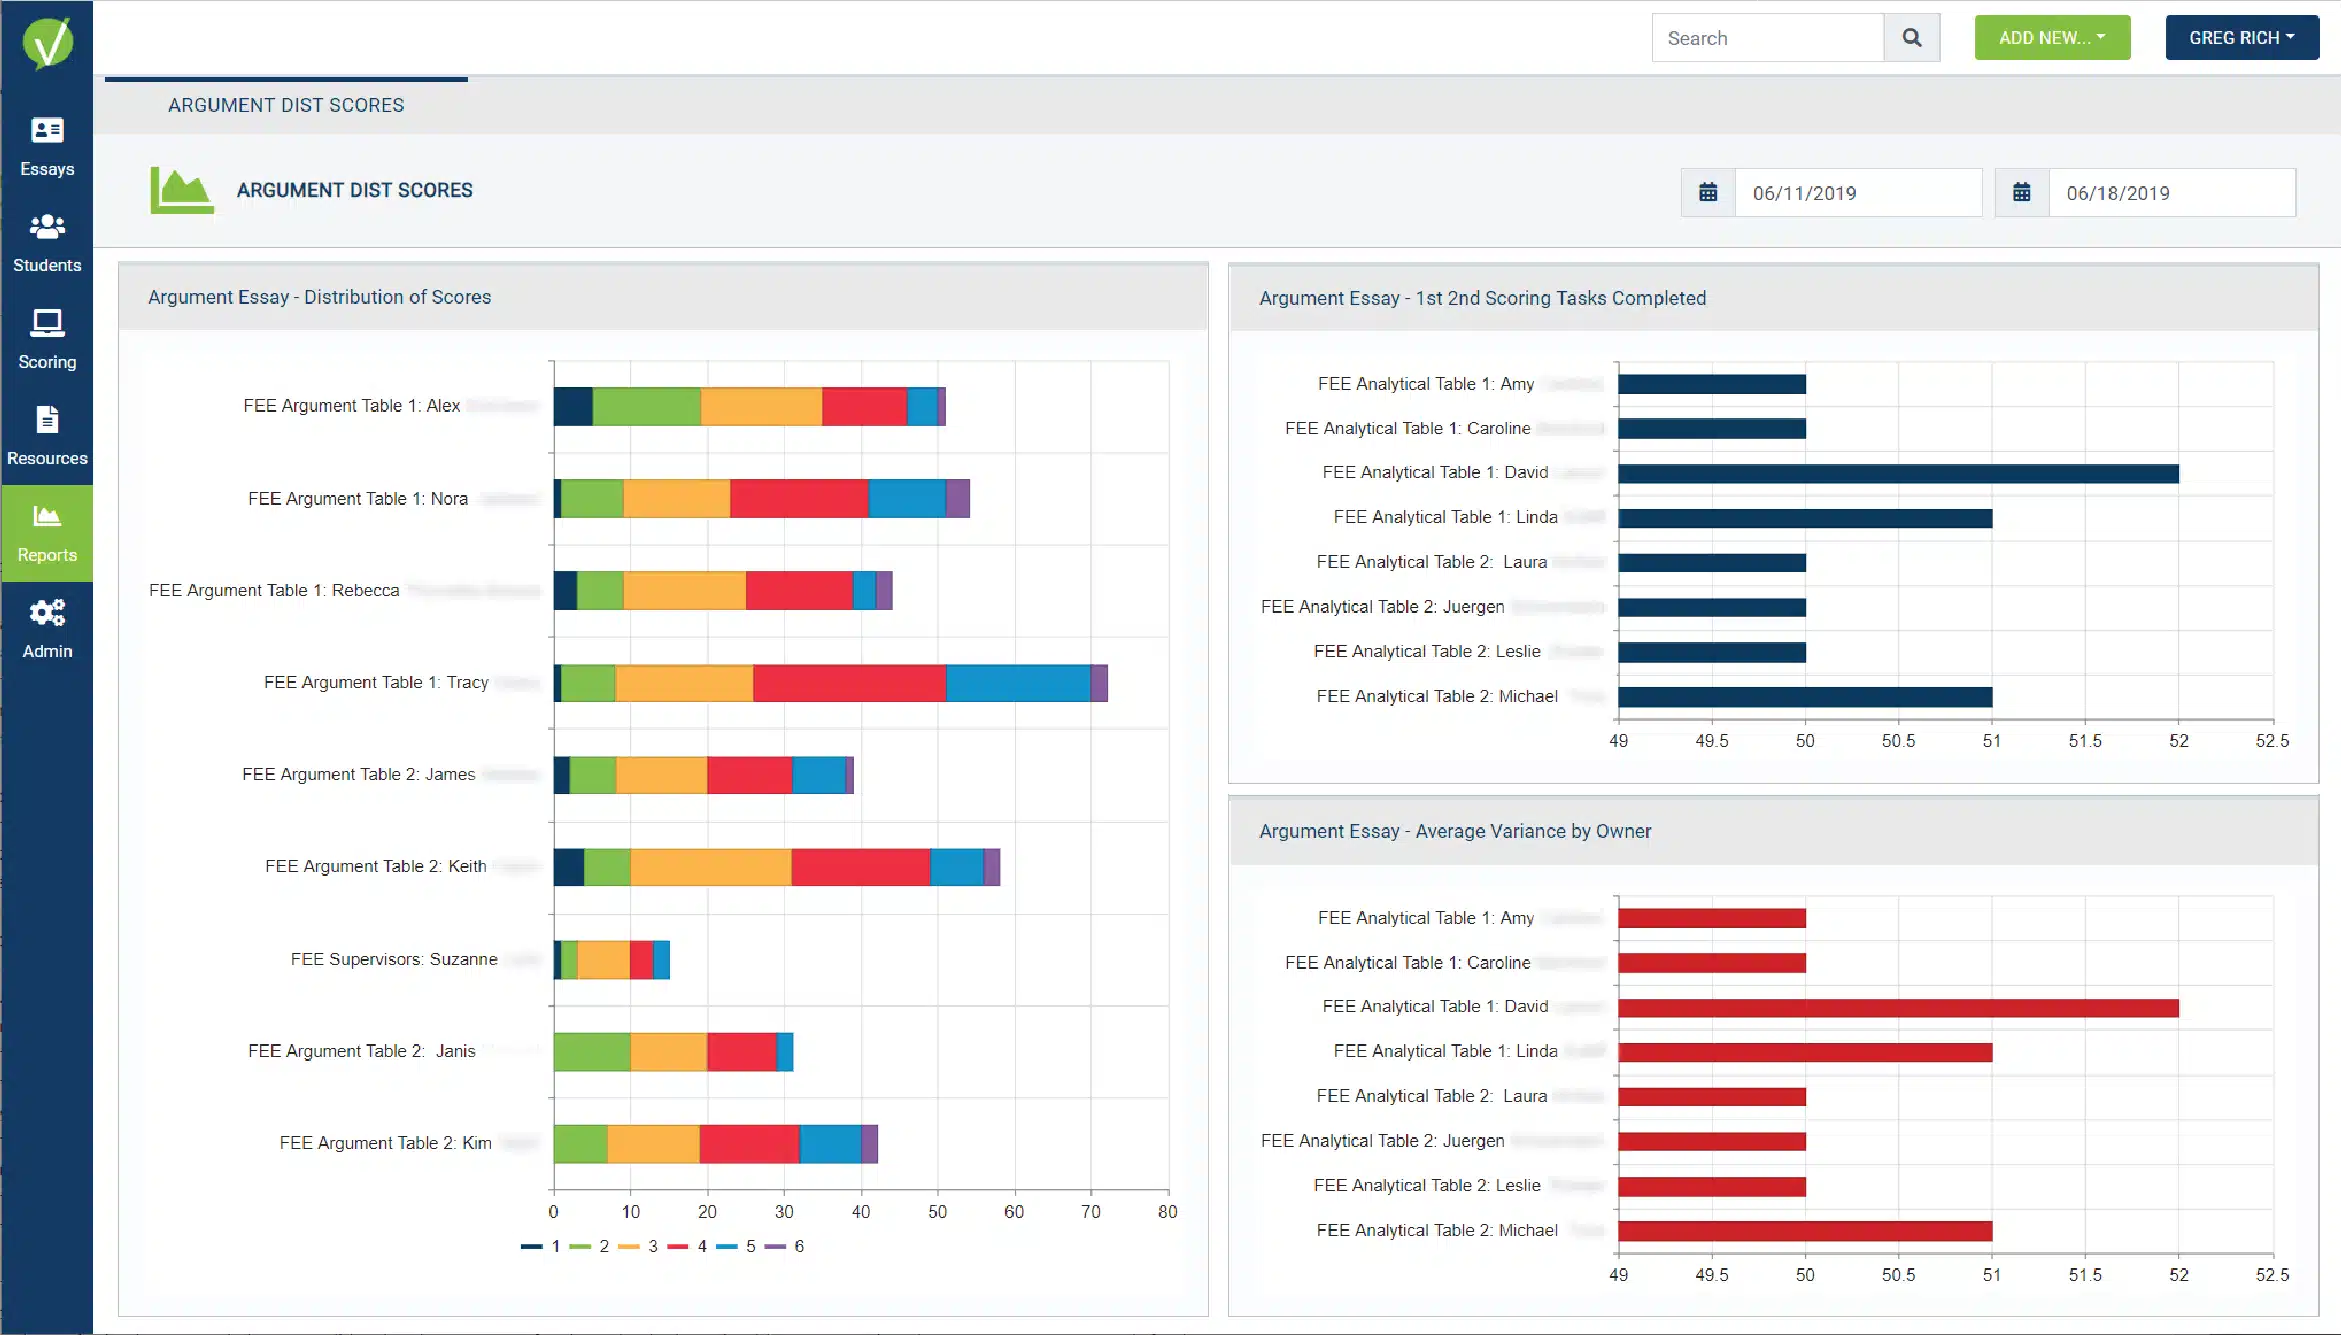This screenshot has height=1336, width=2342.
Task: Expand the ADD NEW dropdown
Action: 2051,38
